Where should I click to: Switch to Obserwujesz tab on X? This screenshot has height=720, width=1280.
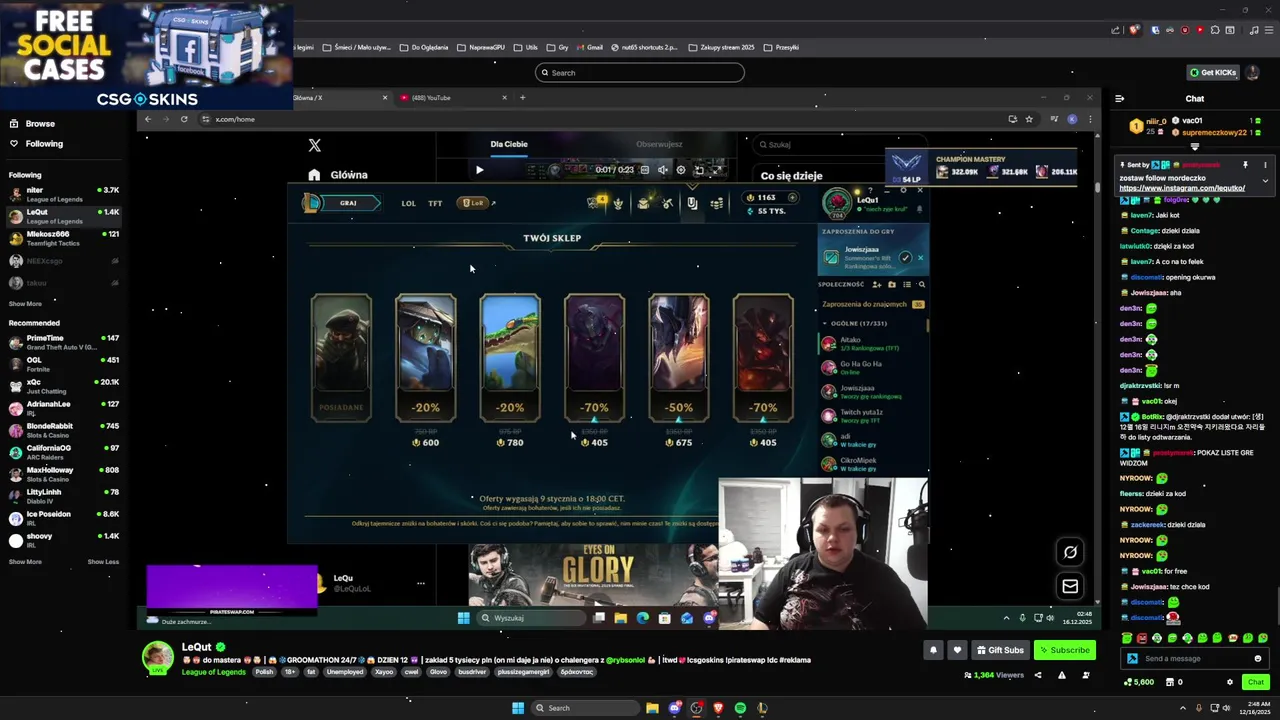coord(659,144)
